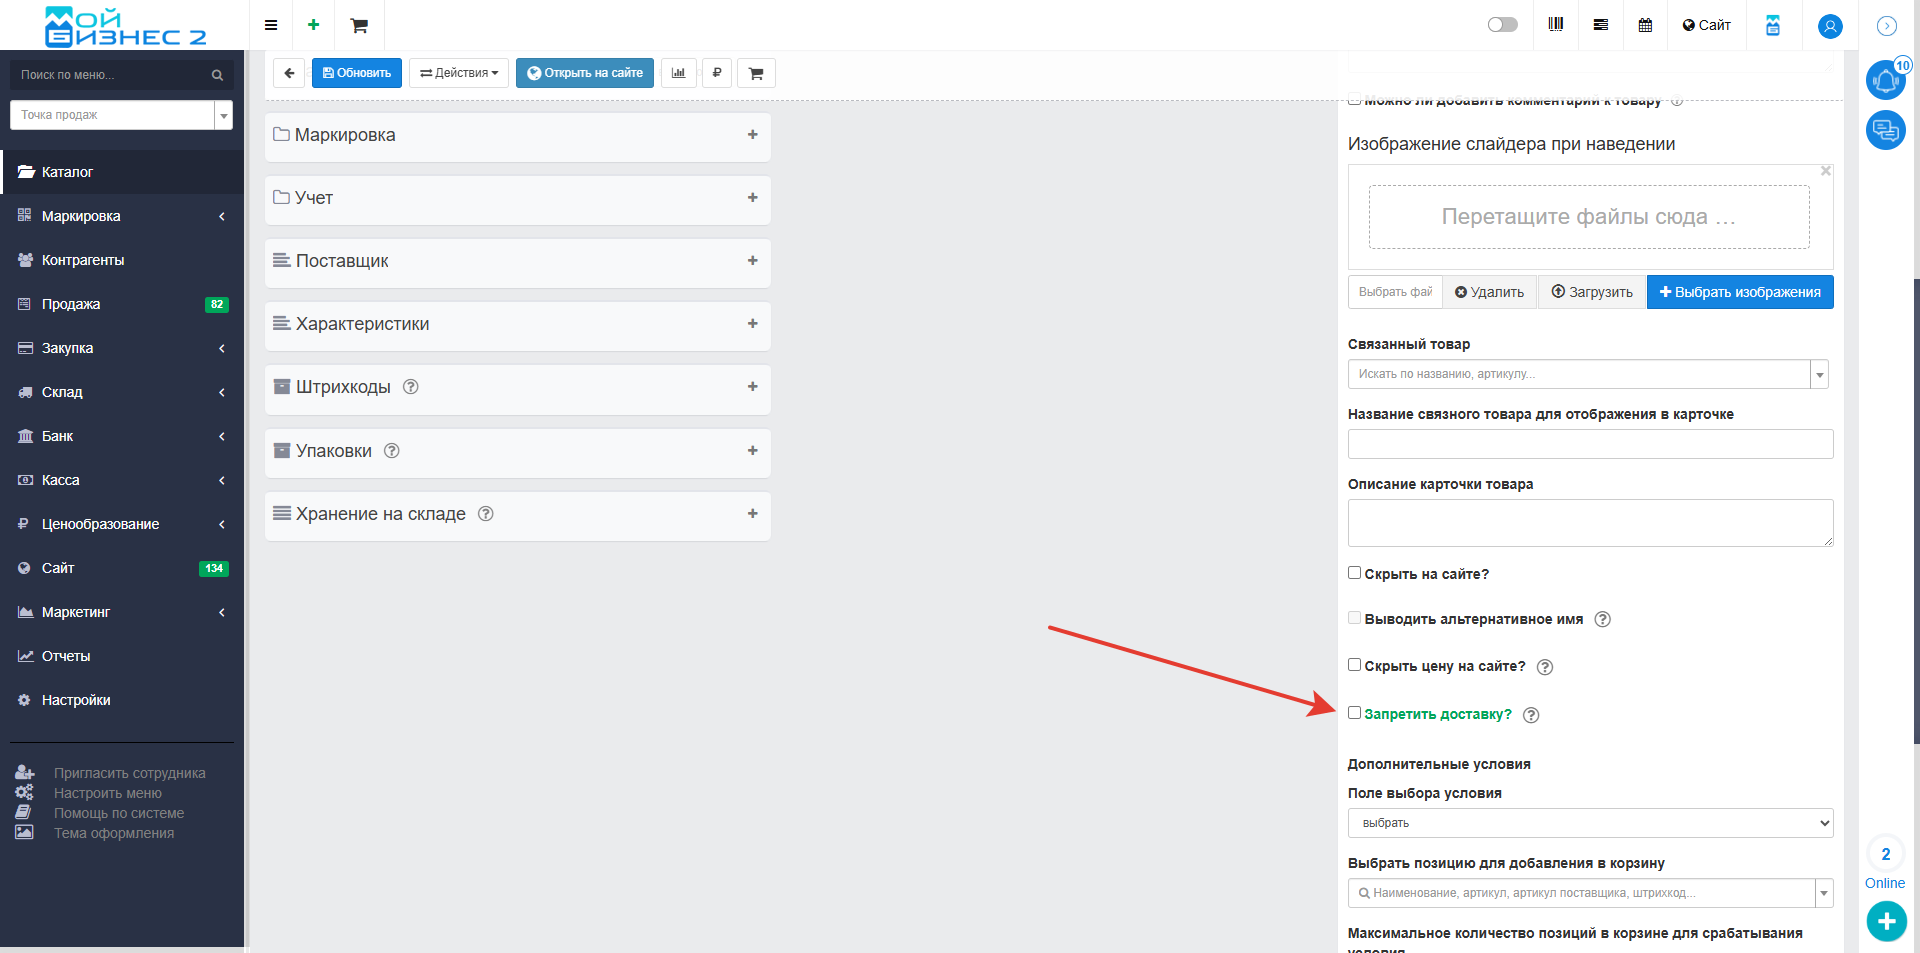Image resolution: width=1920 pixels, height=953 pixels.
Task: Enable 'Запретить доставку?' checkbox
Action: point(1355,713)
